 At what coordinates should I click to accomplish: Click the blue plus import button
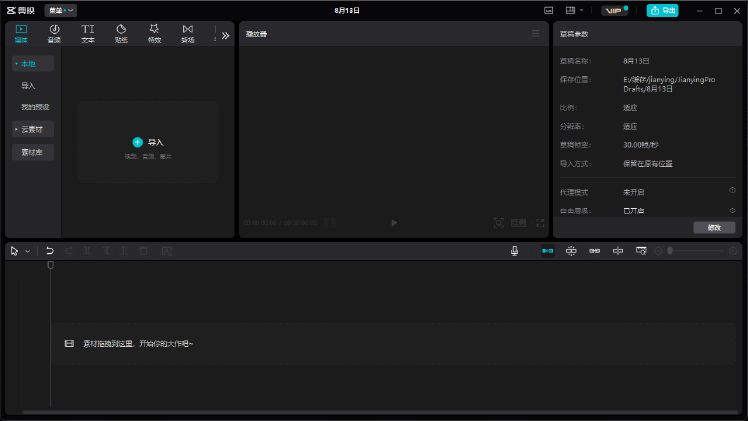(138, 142)
